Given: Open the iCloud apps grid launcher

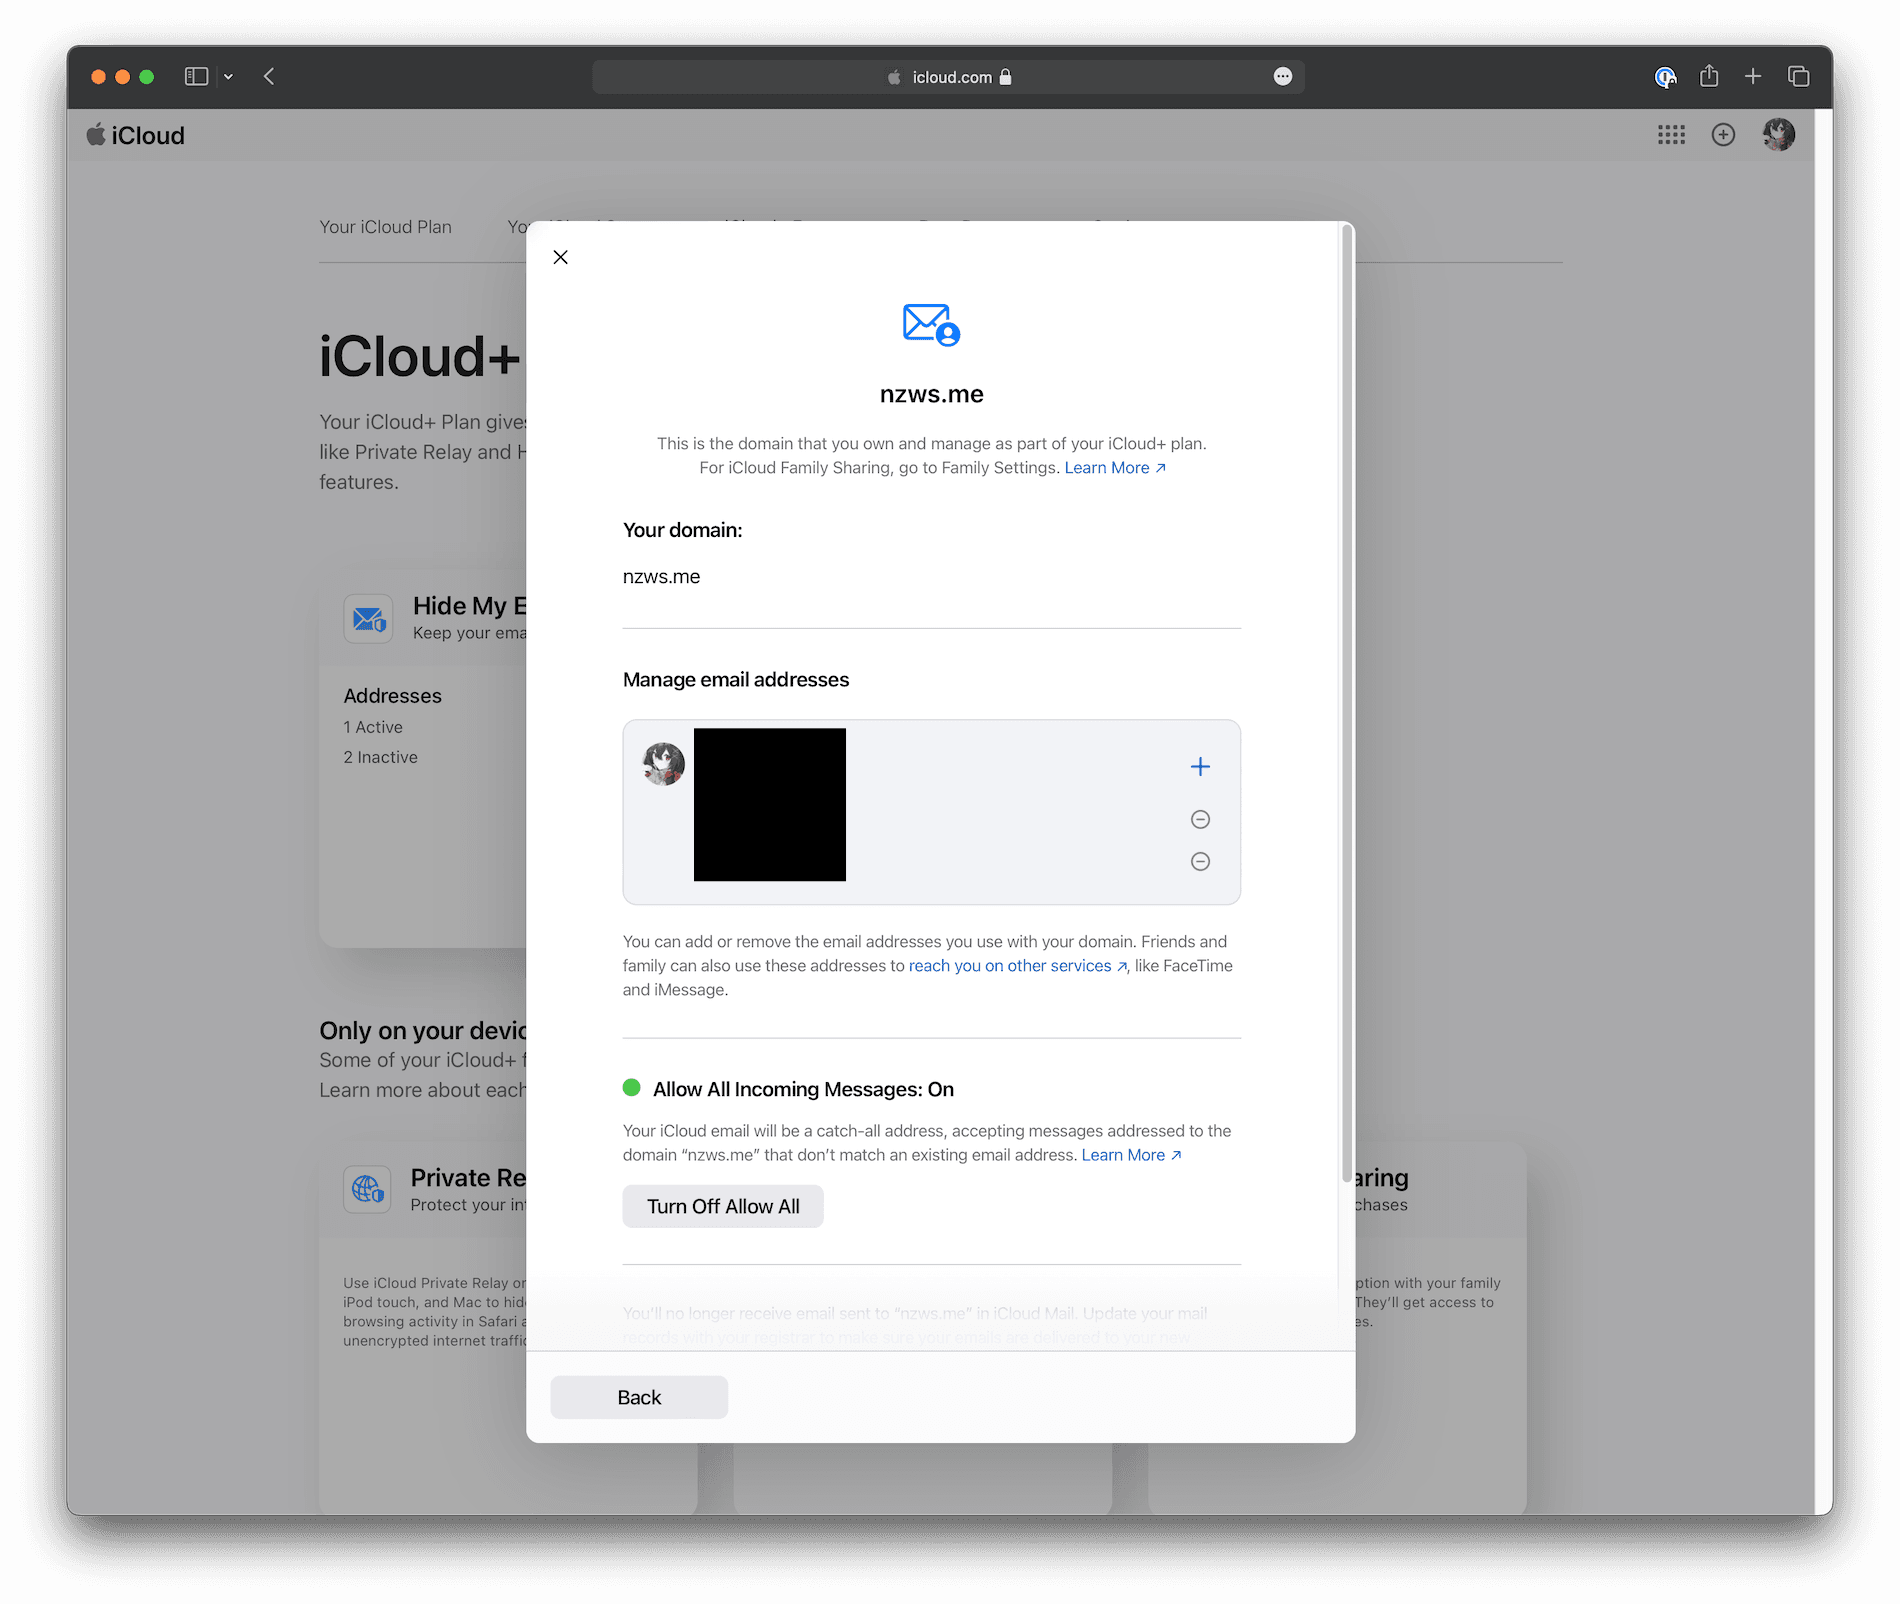Looking at the screenshot, I should coord(1671,135).
